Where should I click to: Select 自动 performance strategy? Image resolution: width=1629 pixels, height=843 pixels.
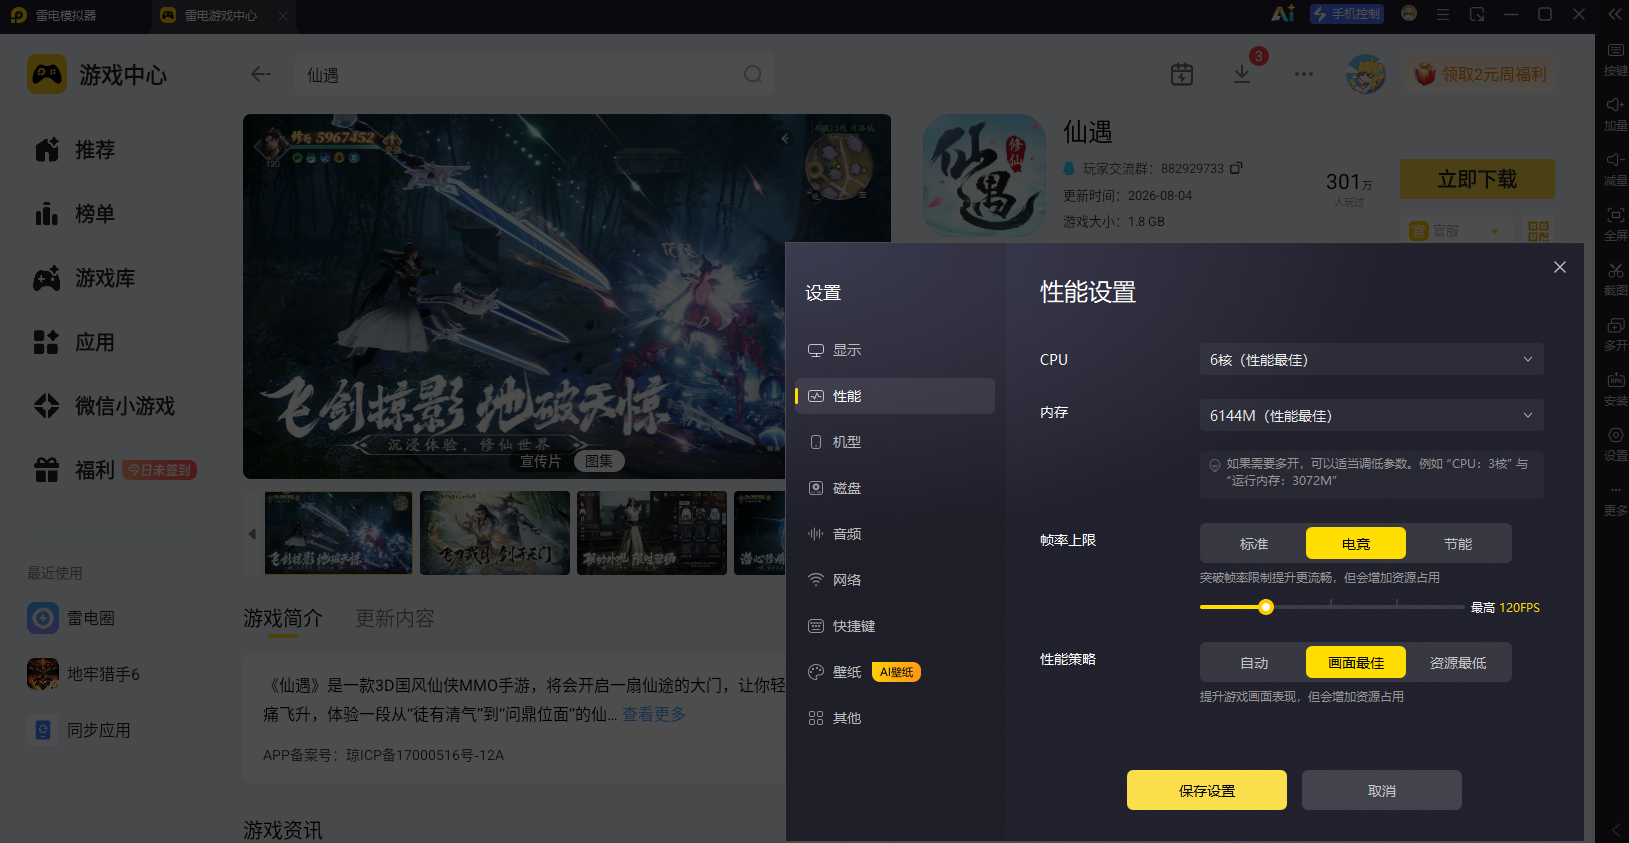(x=1254, y=662)
